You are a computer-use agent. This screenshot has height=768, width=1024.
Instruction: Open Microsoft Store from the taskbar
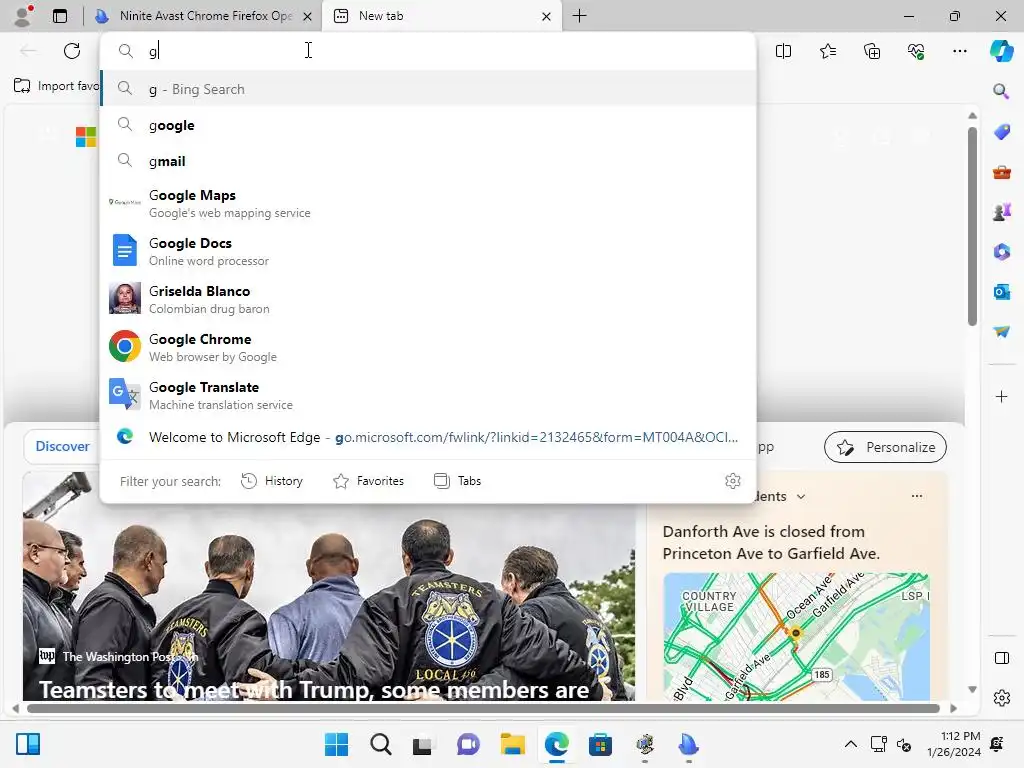click(x=600, y=744)
